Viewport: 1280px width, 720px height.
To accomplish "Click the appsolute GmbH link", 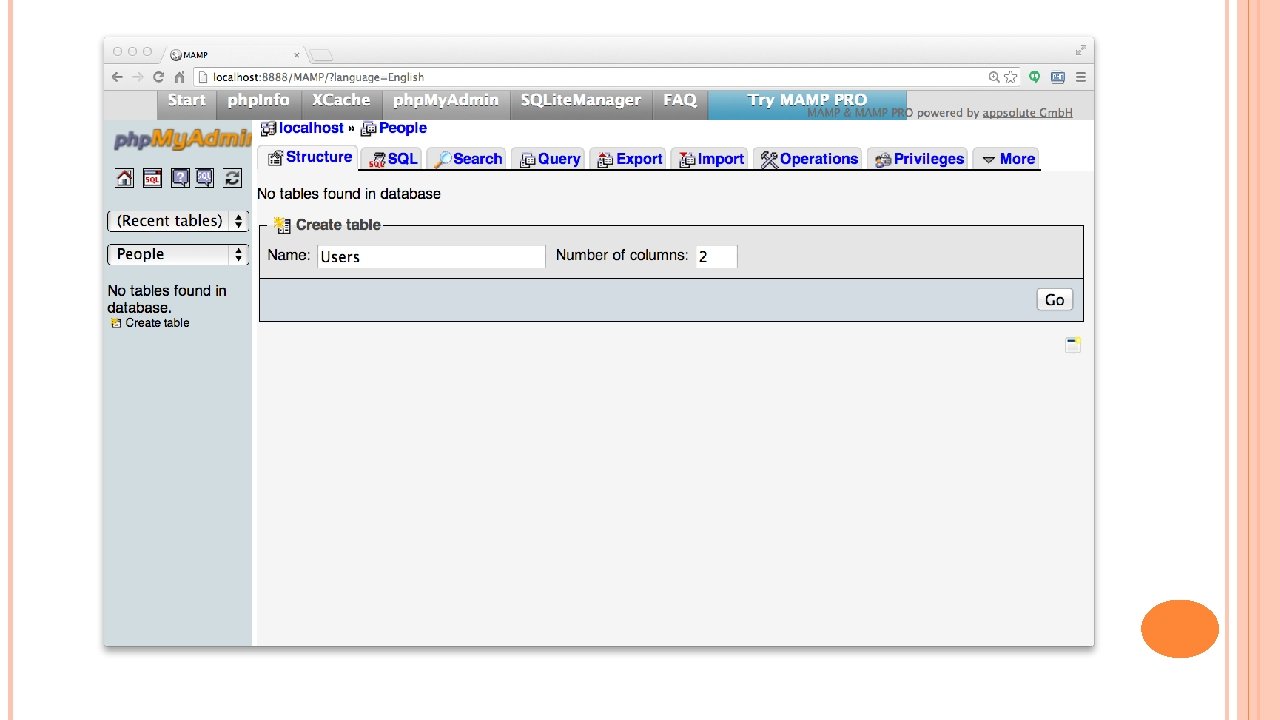I will [1027, 113].
